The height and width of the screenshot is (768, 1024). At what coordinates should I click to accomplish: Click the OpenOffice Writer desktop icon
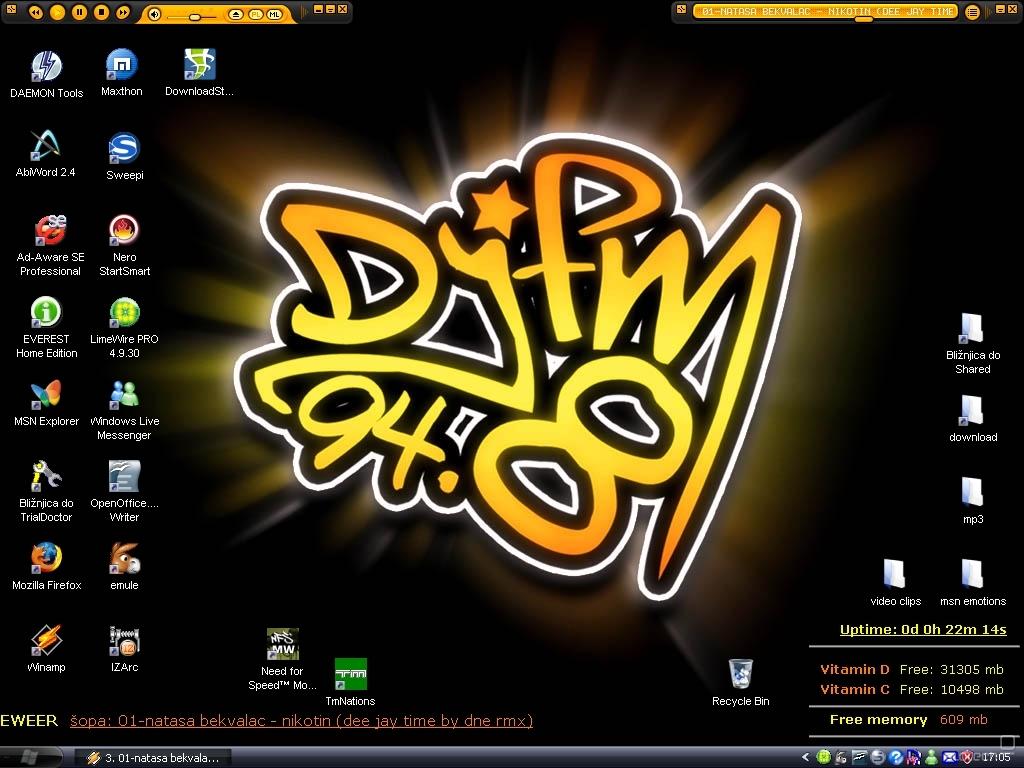click(x=124, y=492)
